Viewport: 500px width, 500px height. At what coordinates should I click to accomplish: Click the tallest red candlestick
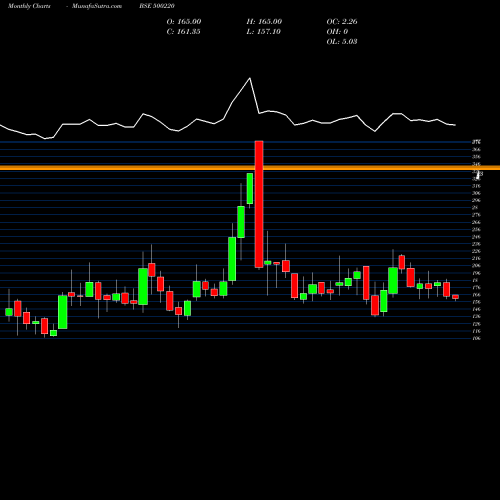click(x=259, y=204)
